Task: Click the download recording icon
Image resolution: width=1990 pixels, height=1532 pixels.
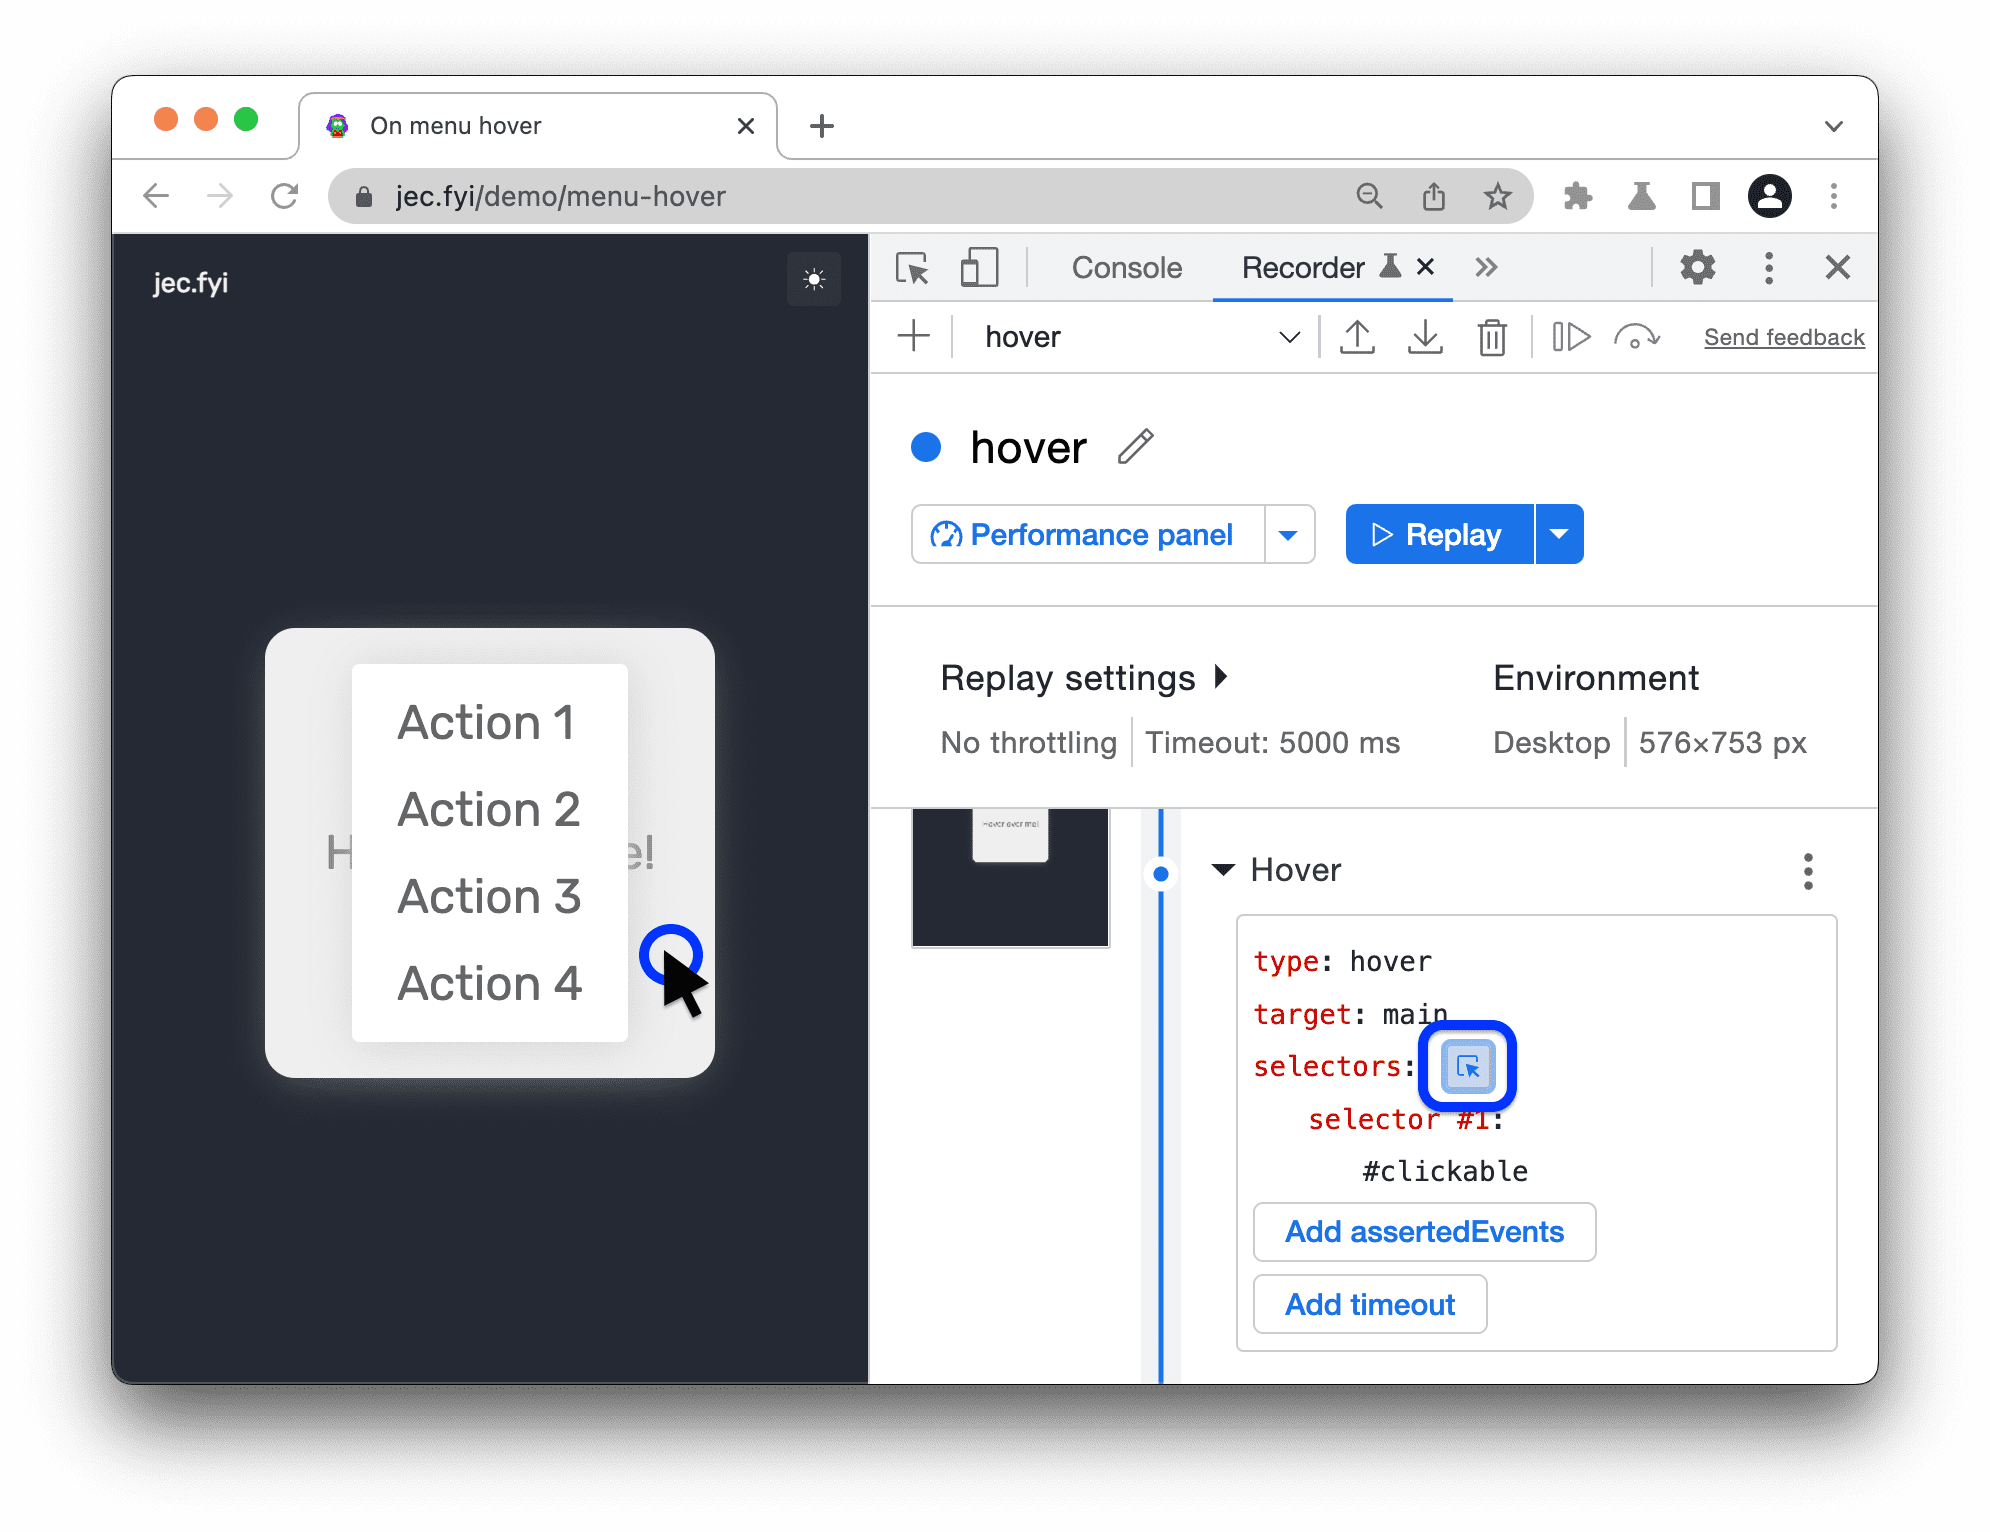Action: tap(1422, 336)
